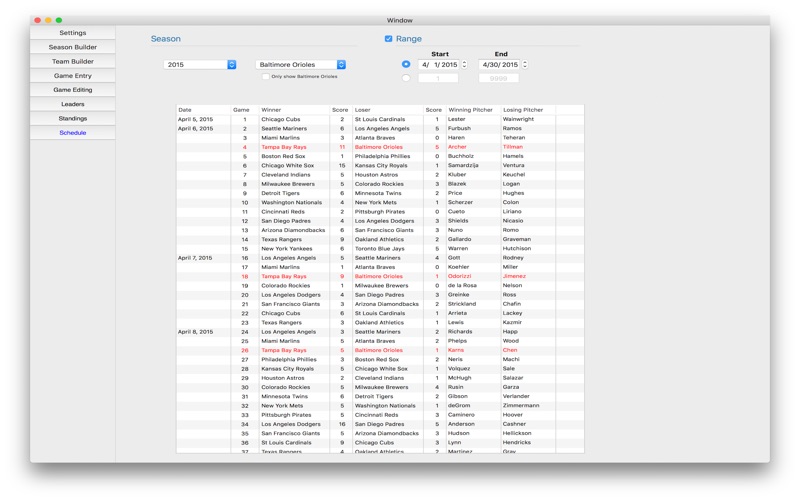The image size is (800, 500).
Task: Switch to Season Builder section
Action: 72,47
